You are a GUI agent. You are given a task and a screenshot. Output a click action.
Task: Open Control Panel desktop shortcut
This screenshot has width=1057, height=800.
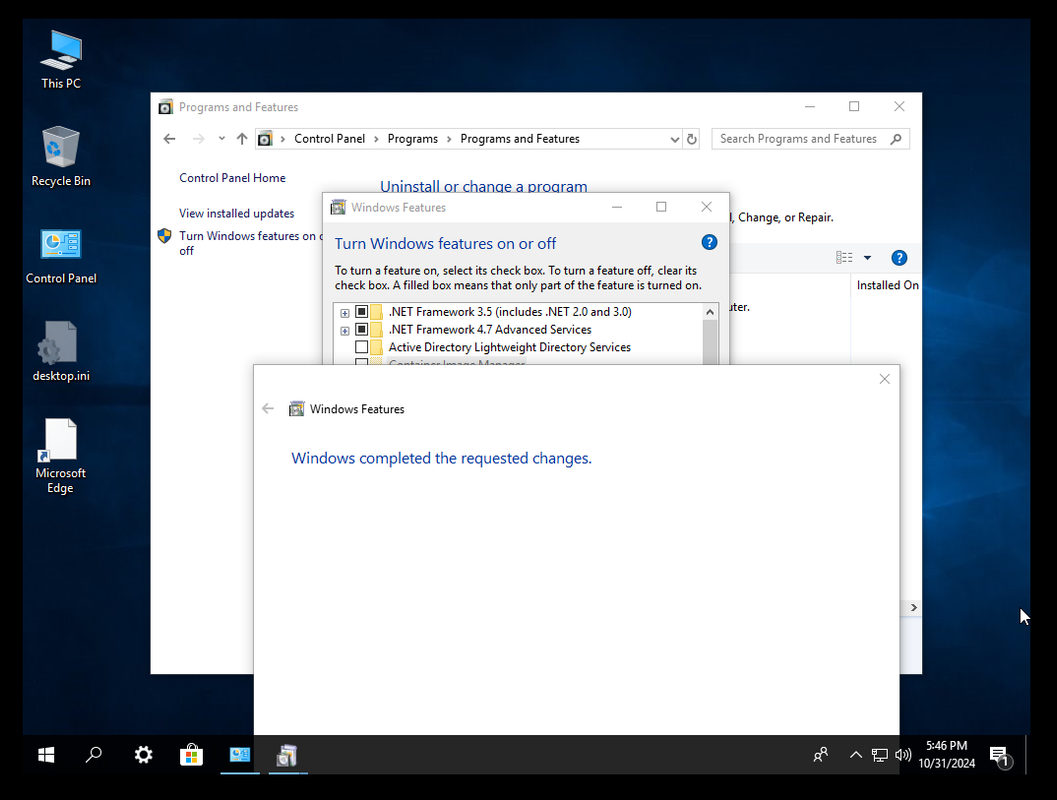coord(61,255)
